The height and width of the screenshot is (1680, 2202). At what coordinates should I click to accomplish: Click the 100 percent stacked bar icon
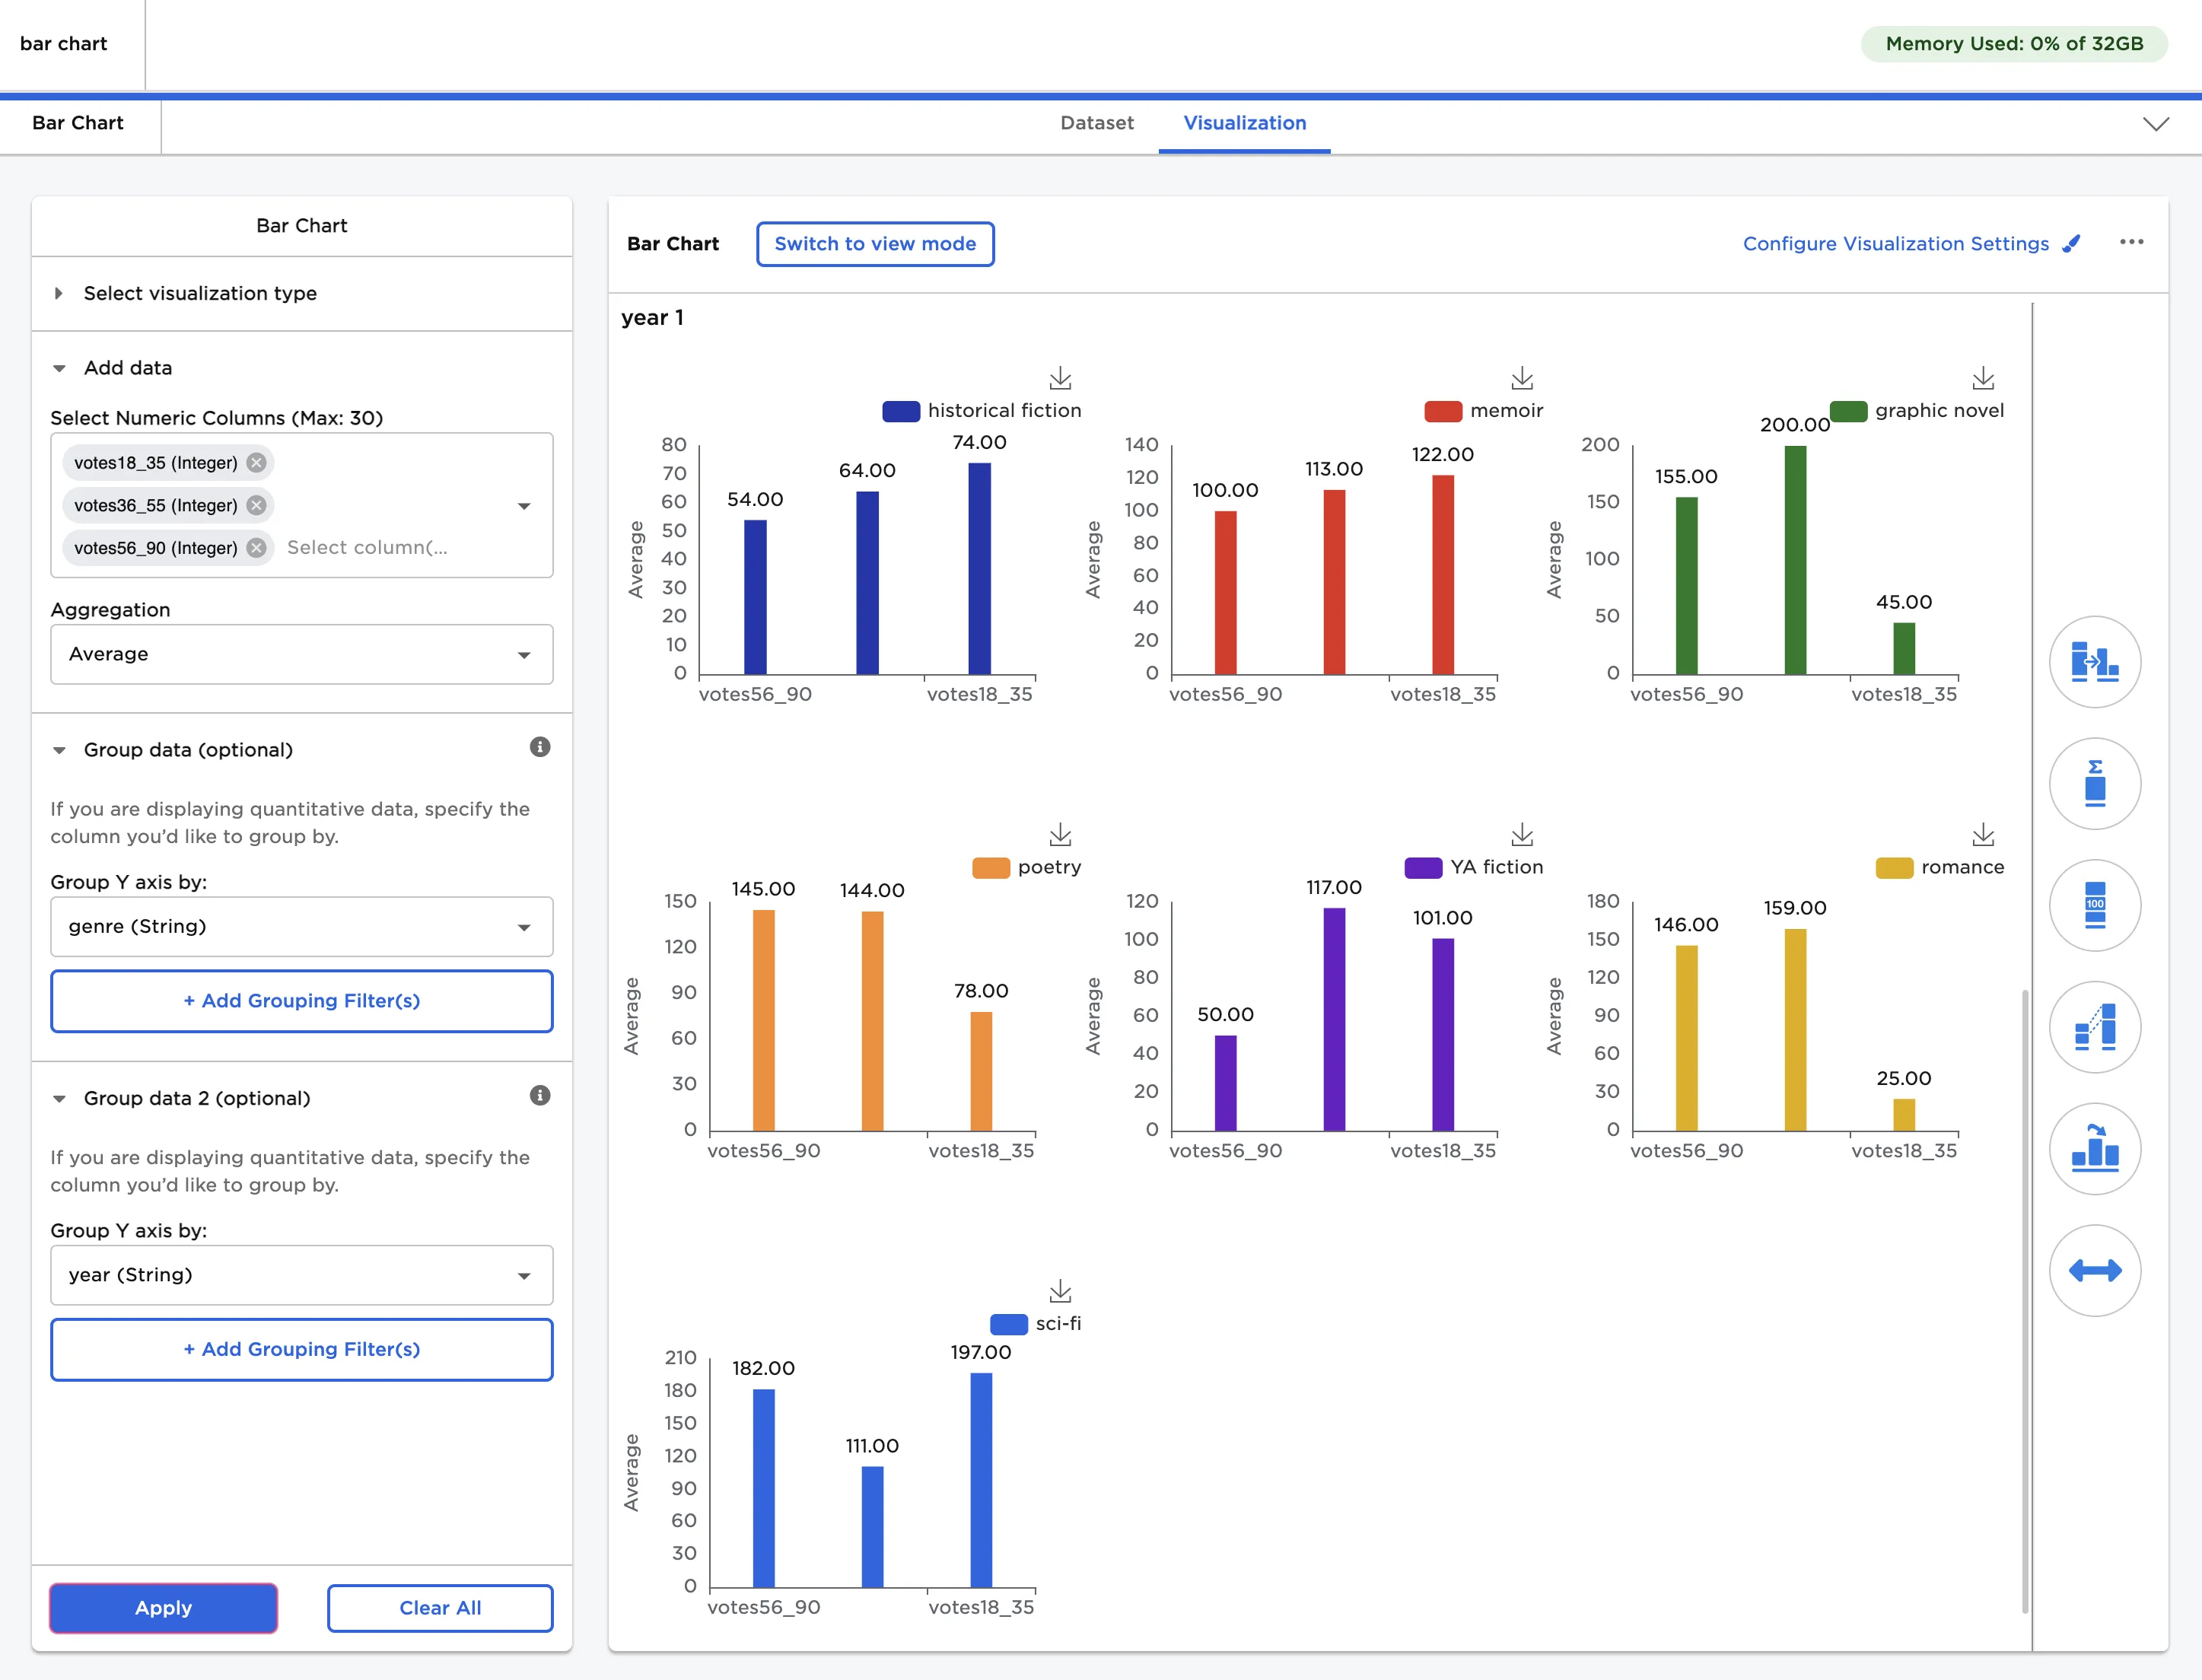click(x=2094, y=905)
